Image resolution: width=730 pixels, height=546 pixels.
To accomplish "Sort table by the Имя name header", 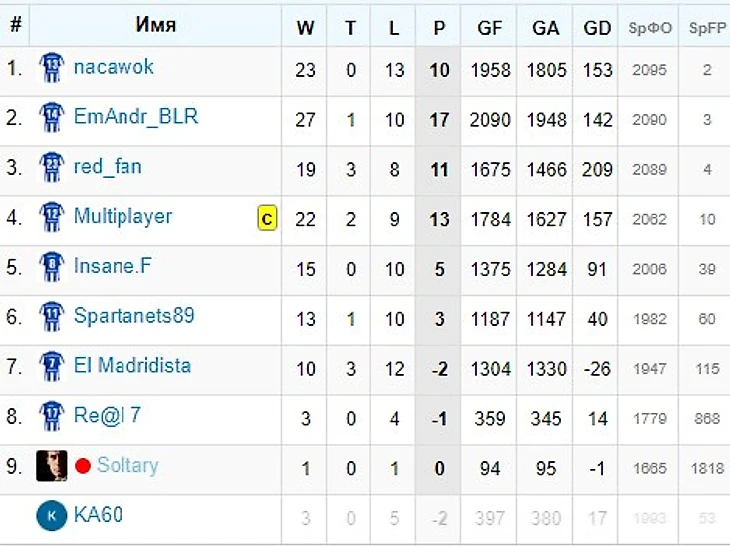I will coord(155,24).
